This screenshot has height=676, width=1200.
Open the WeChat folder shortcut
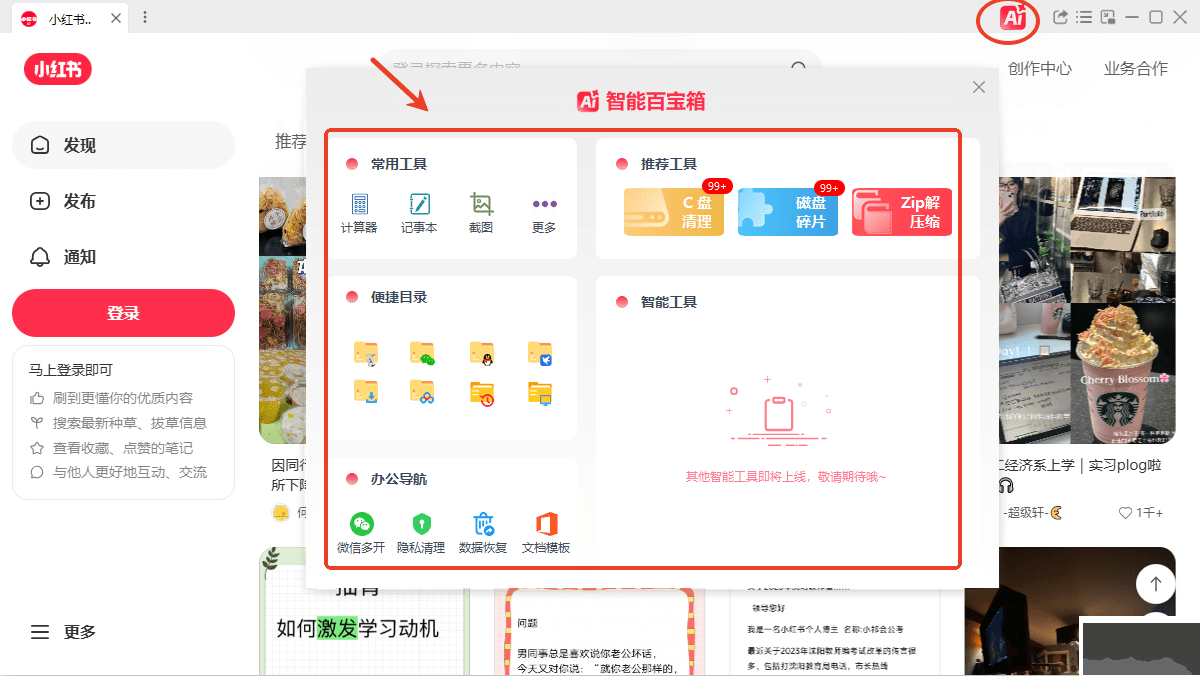click(421, 353)
